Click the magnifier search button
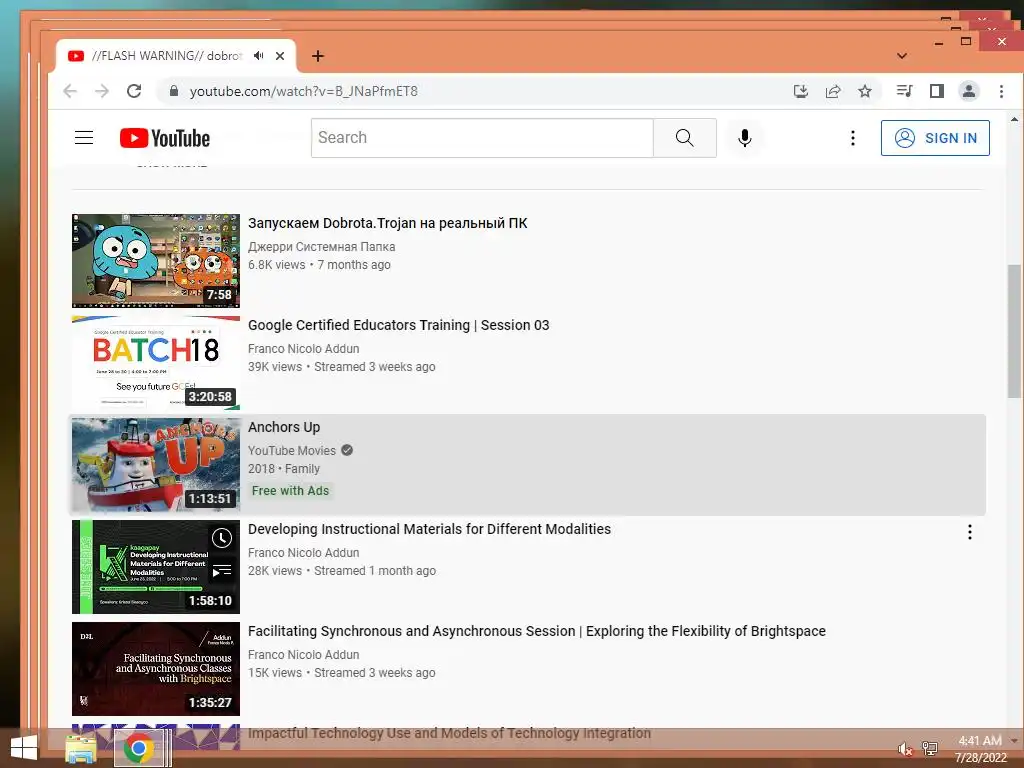 coord(684,138)
